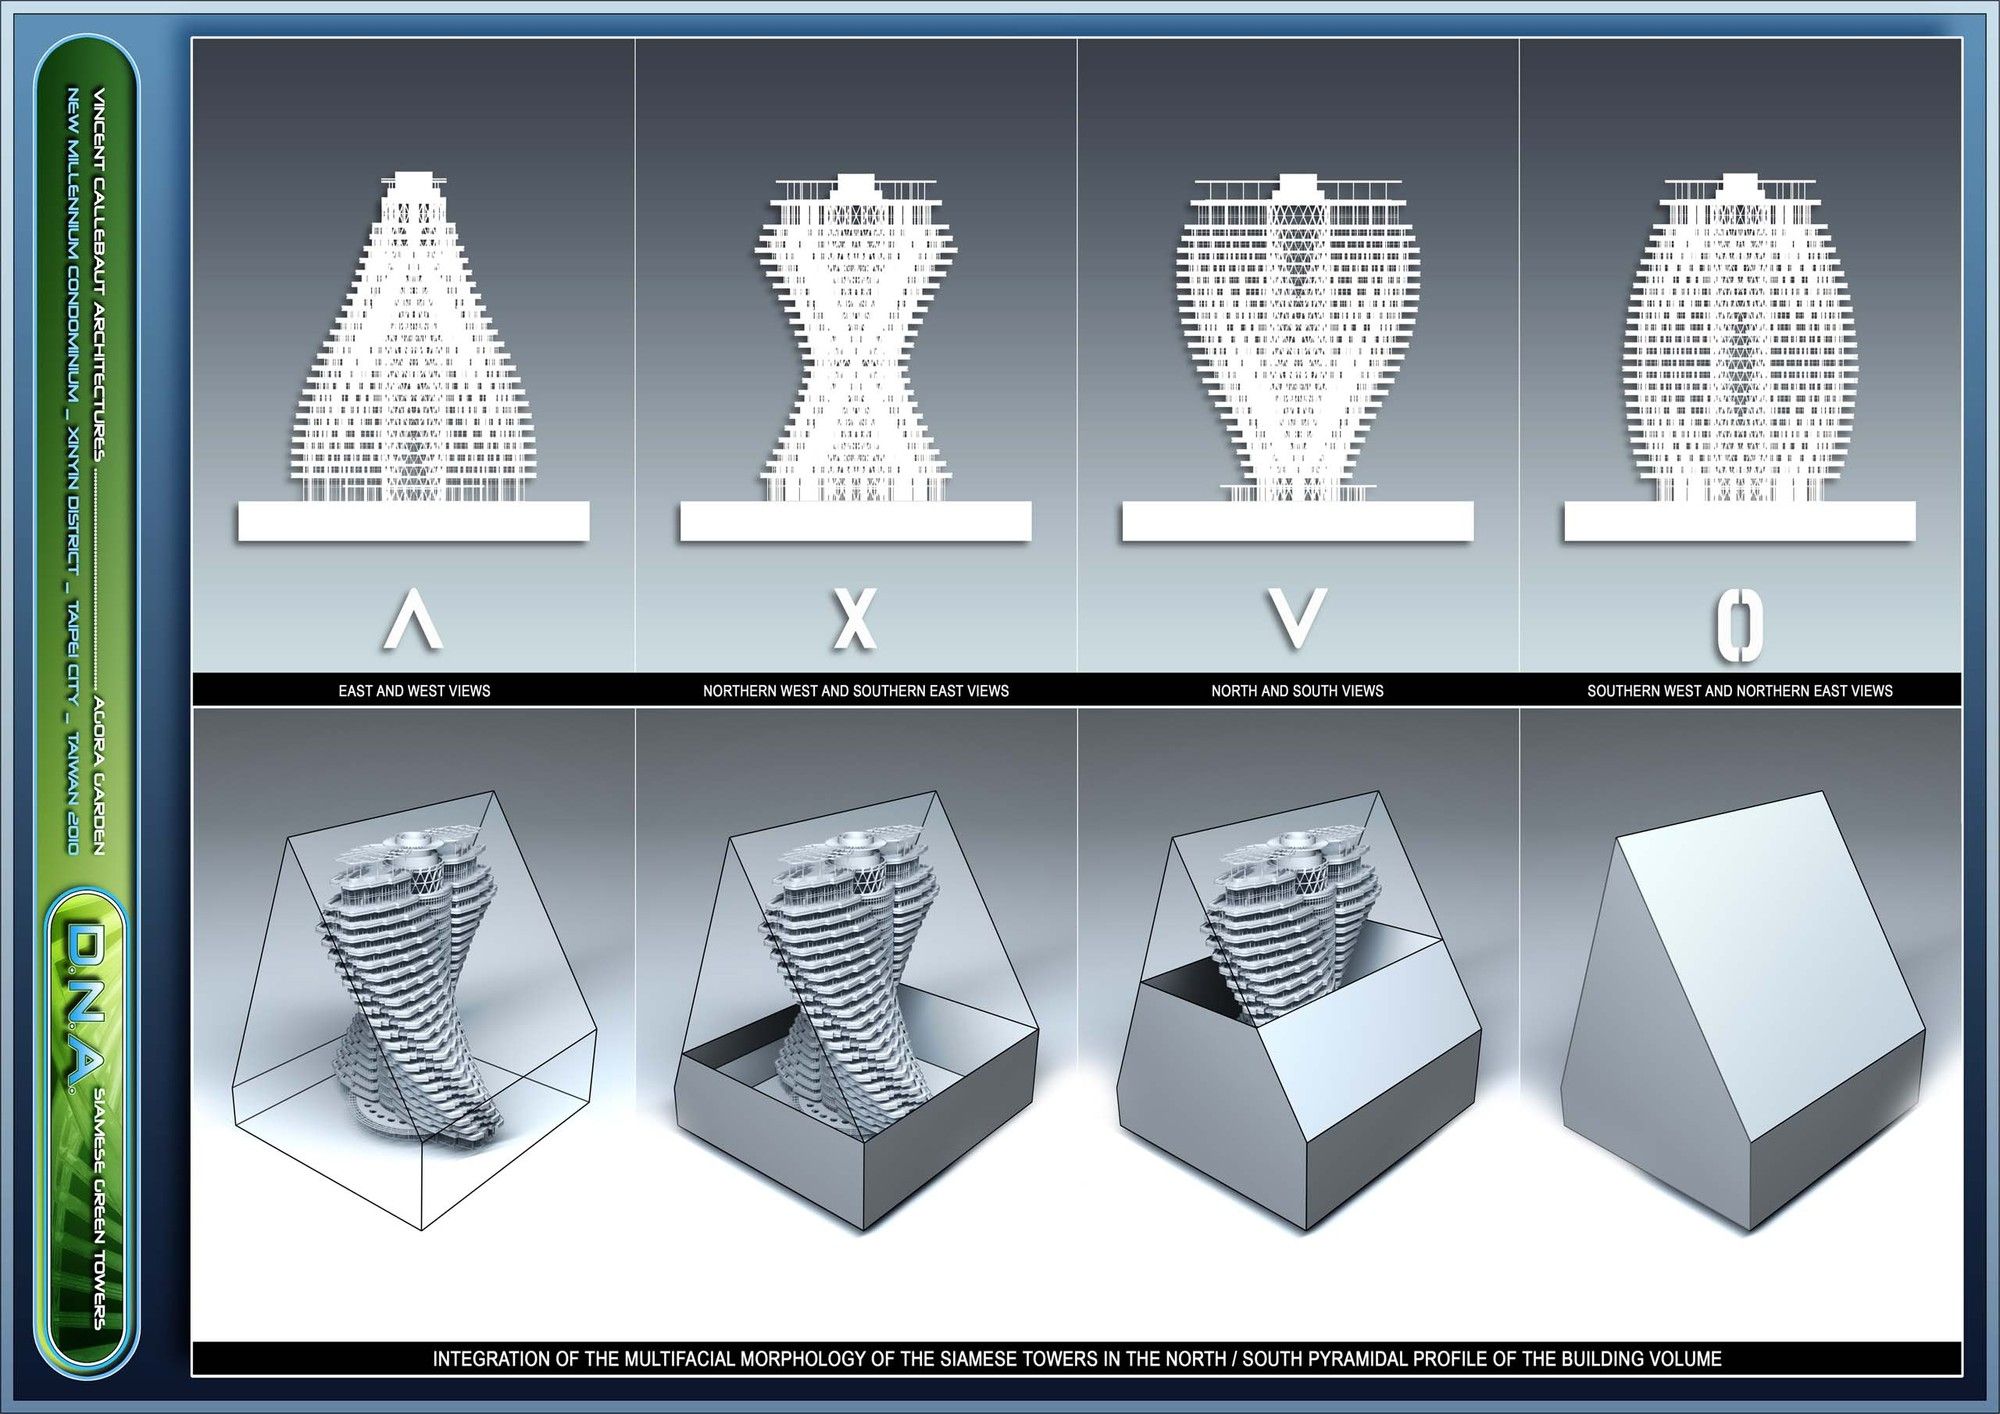Select the oval-shaped tower silhouette
2000x1414 pixels.
[1739, 340]
